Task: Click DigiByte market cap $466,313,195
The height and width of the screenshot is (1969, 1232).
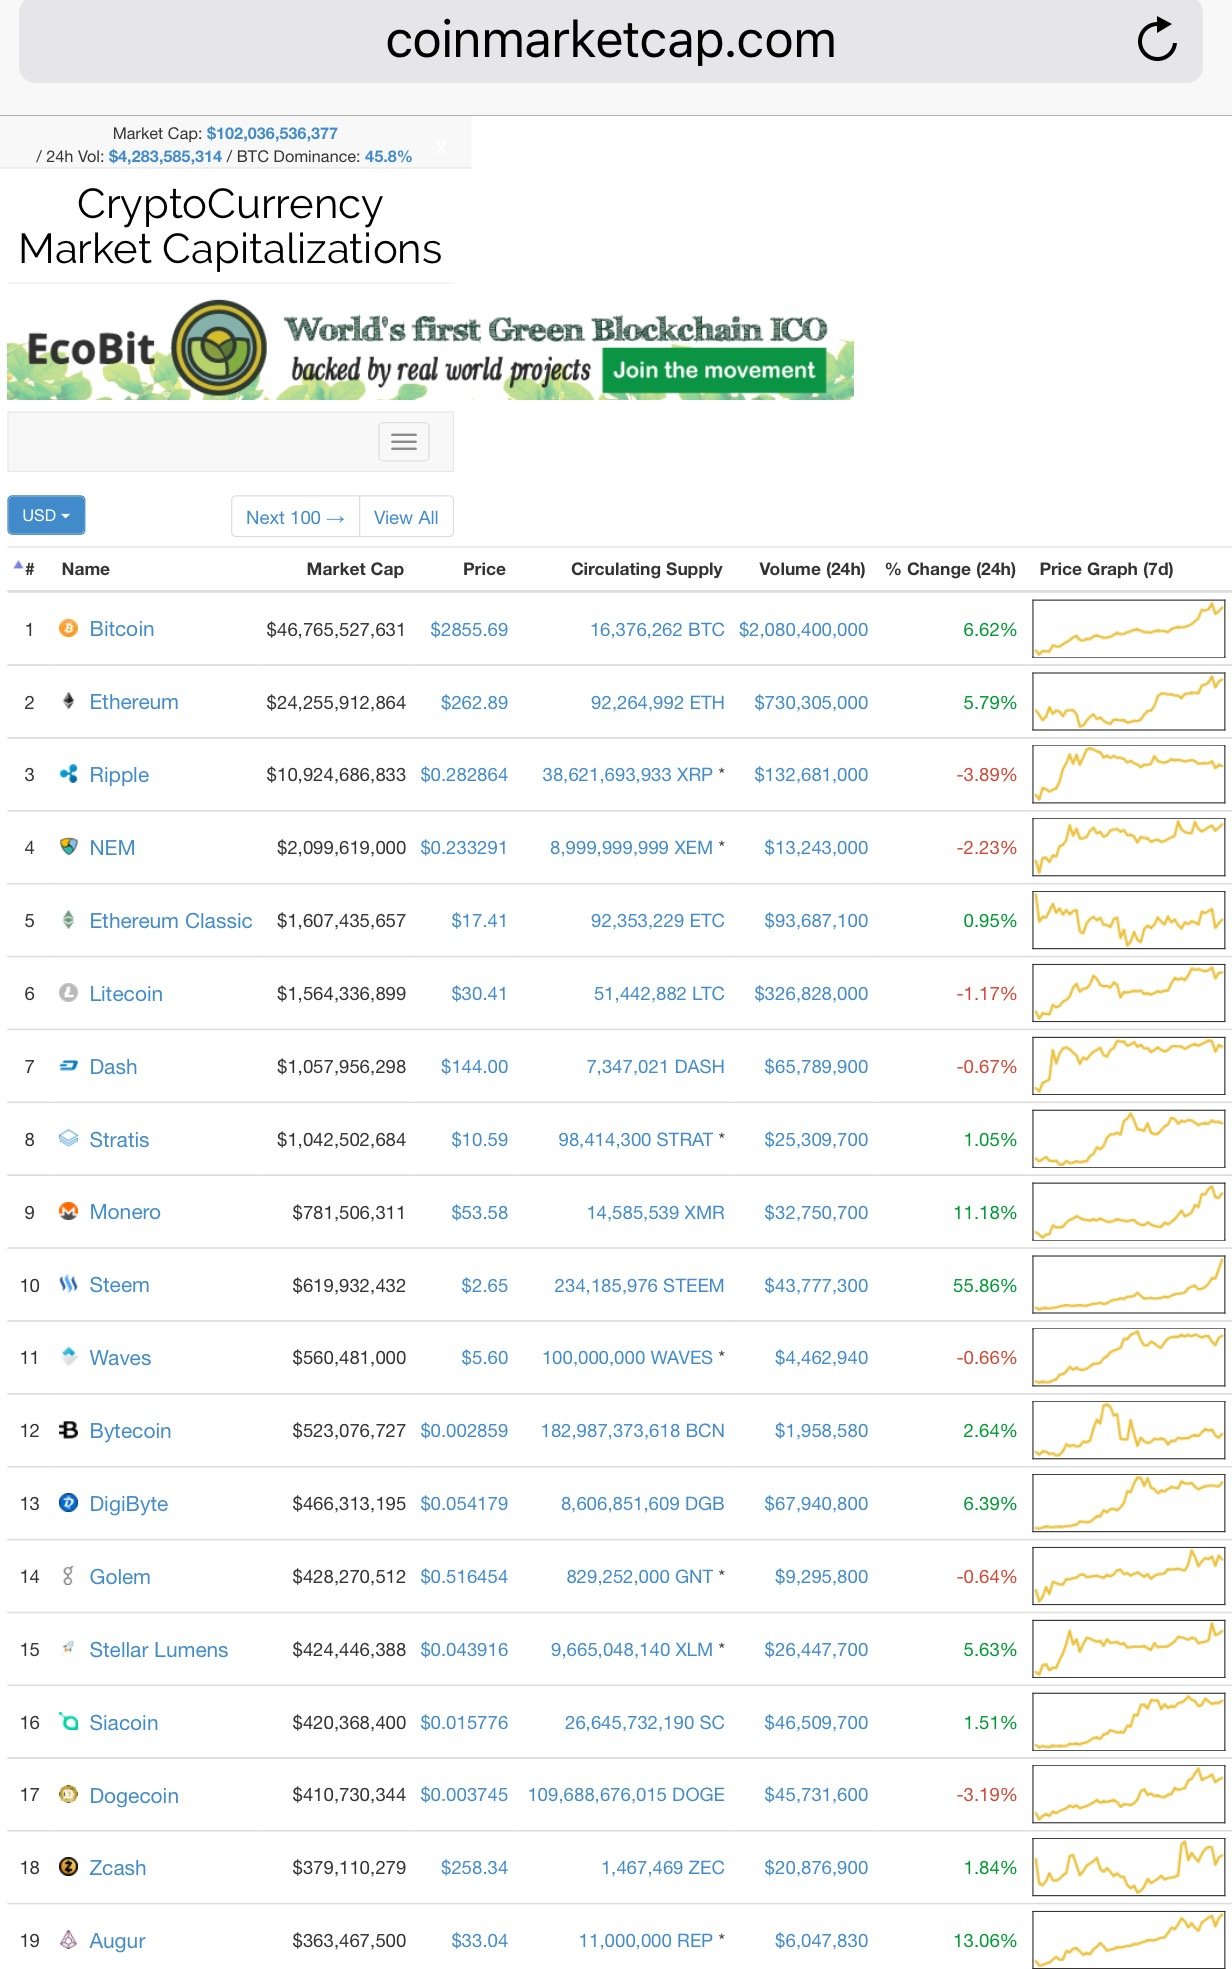Action: pyautogui.click(x=349, y=1504)
